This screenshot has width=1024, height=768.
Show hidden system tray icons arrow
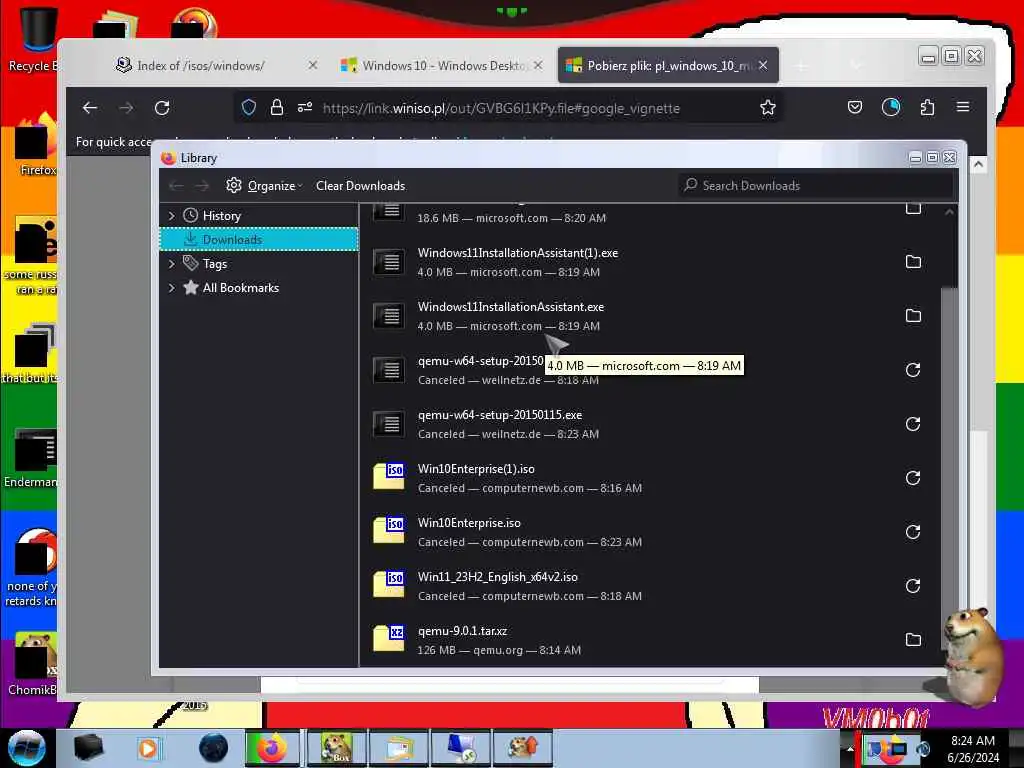[850, 748]
